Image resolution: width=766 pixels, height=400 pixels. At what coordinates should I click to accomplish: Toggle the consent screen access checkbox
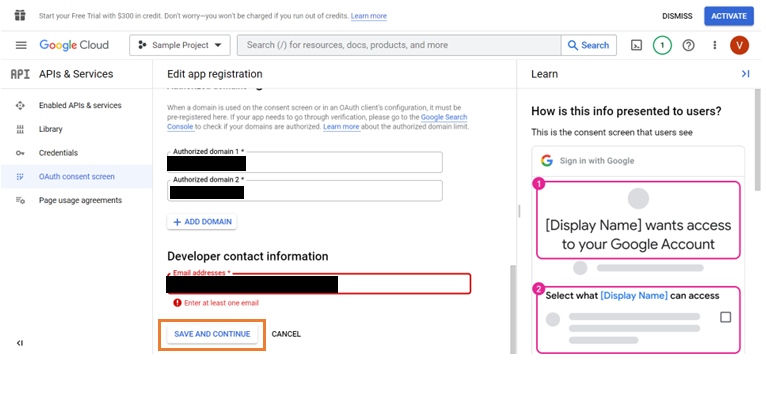pos(726,317)
